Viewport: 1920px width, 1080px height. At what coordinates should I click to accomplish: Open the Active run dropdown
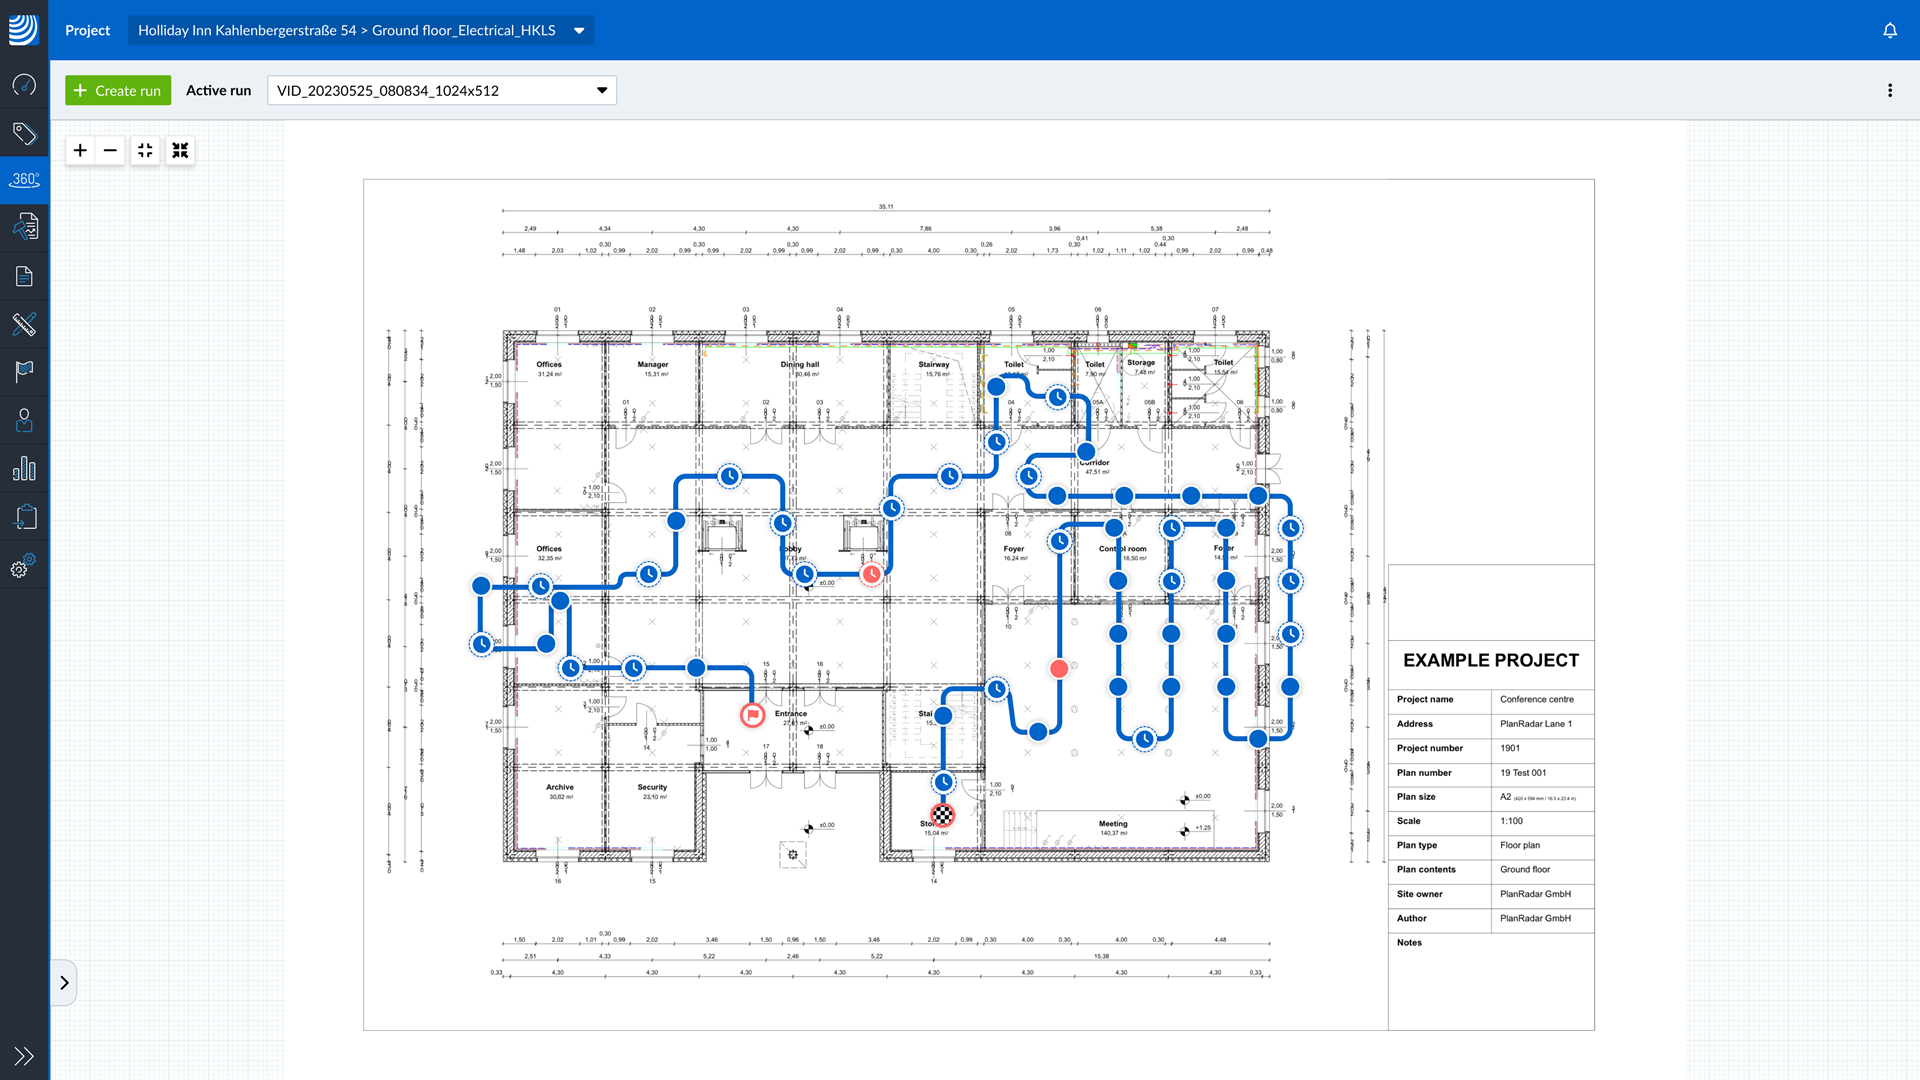click(441, 90)
